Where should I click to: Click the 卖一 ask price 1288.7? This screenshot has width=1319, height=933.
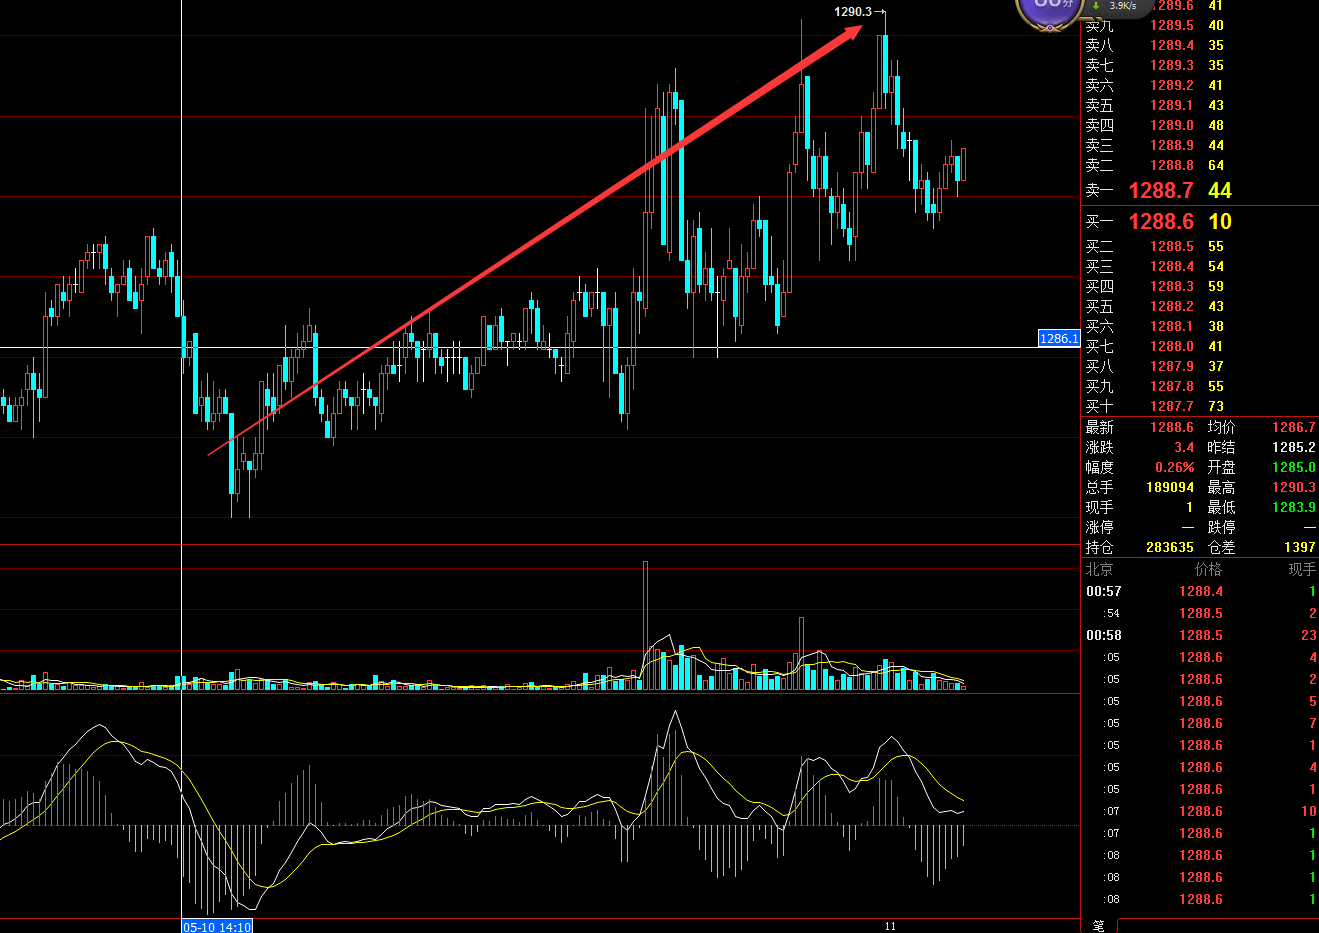(x=1161, y=190)
